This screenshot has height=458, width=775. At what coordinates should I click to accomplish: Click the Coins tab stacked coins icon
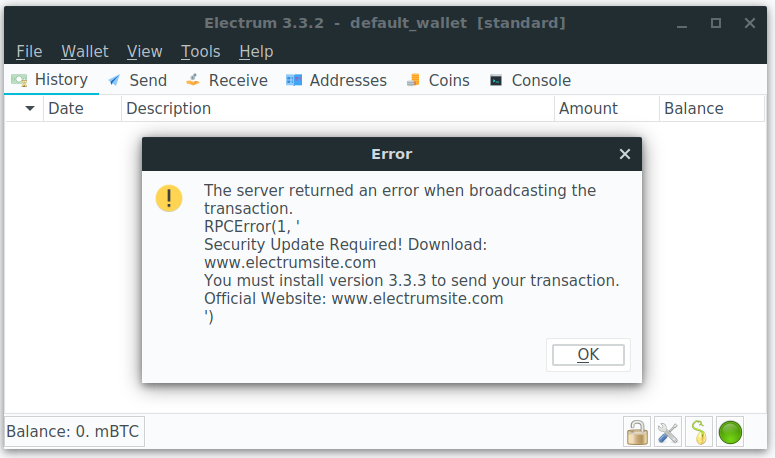coord(413,80)
